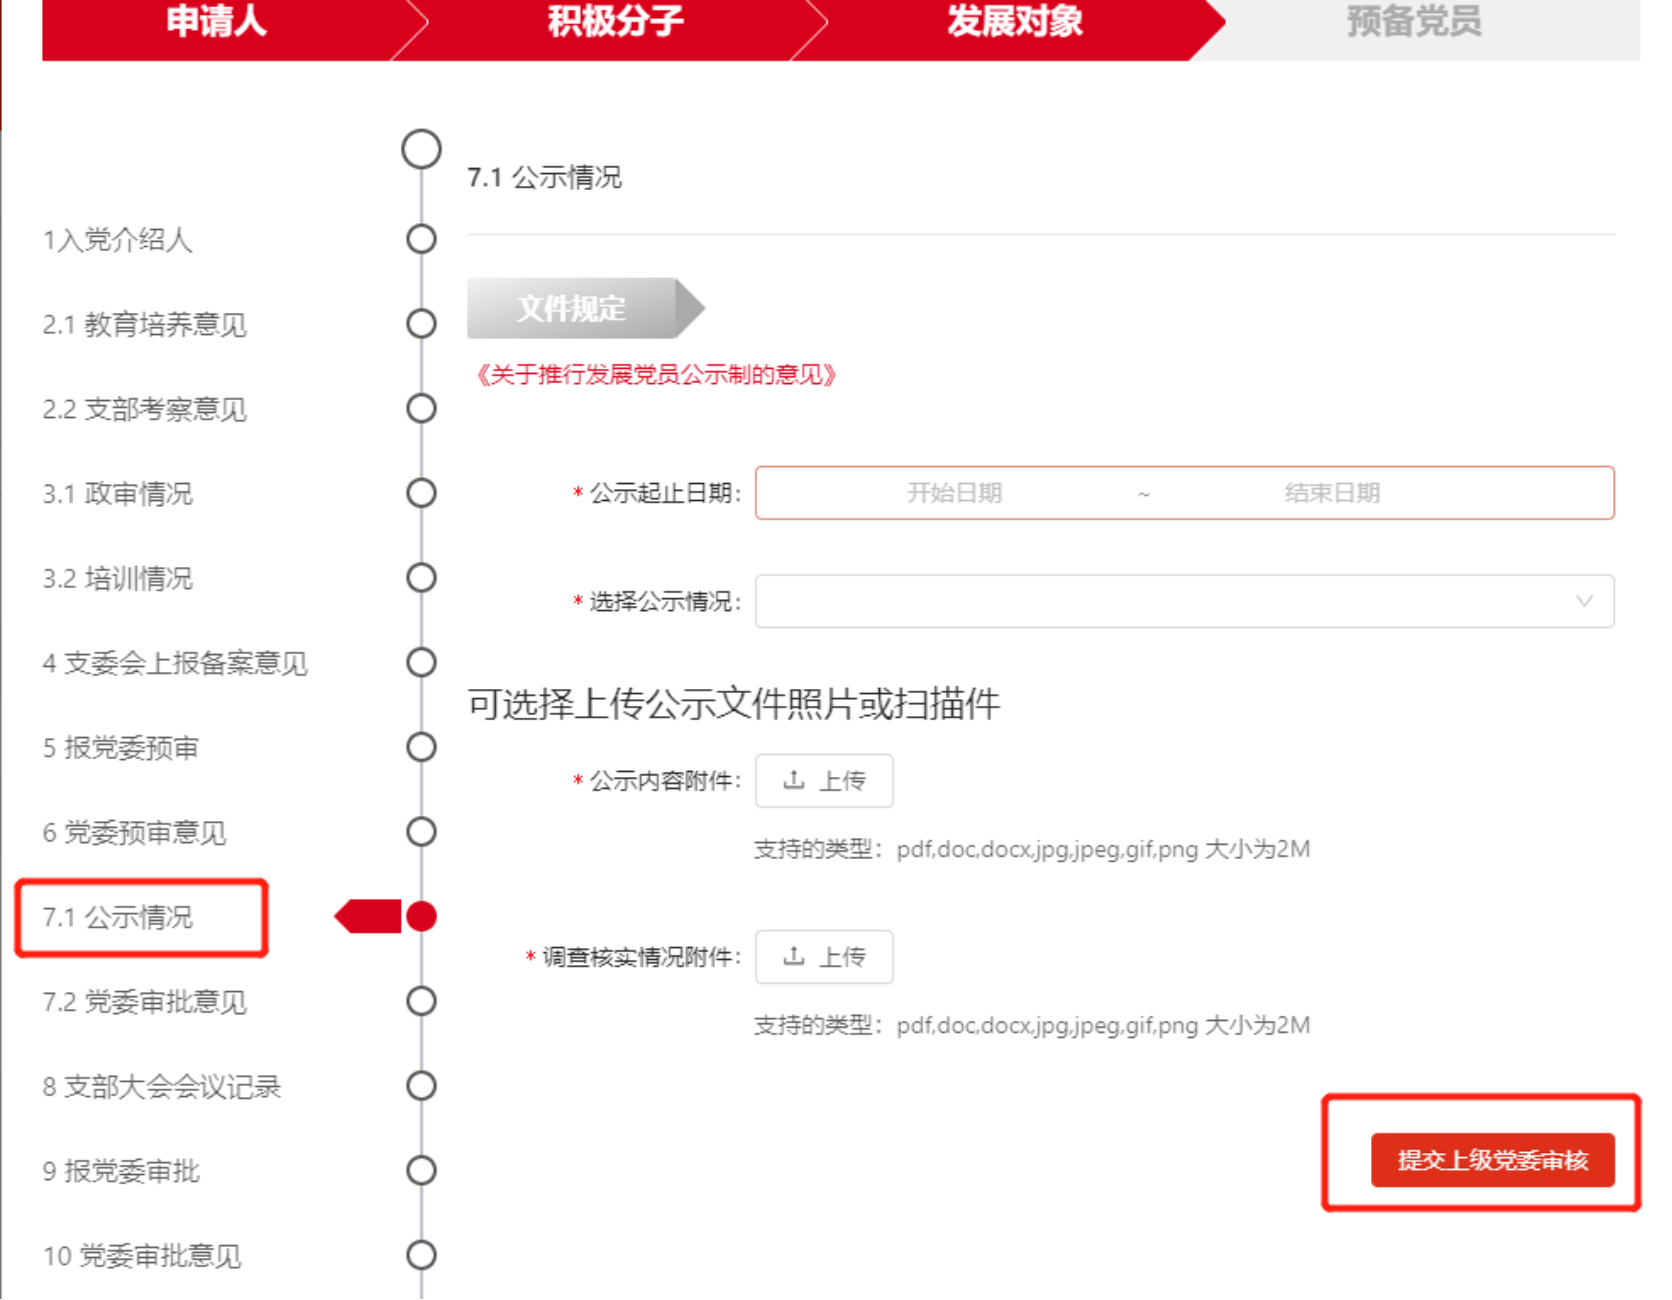This screenshot has width=1672, height=1300.
Task: Upload a file for 公示内容附件
Action: tap(824, 781)
